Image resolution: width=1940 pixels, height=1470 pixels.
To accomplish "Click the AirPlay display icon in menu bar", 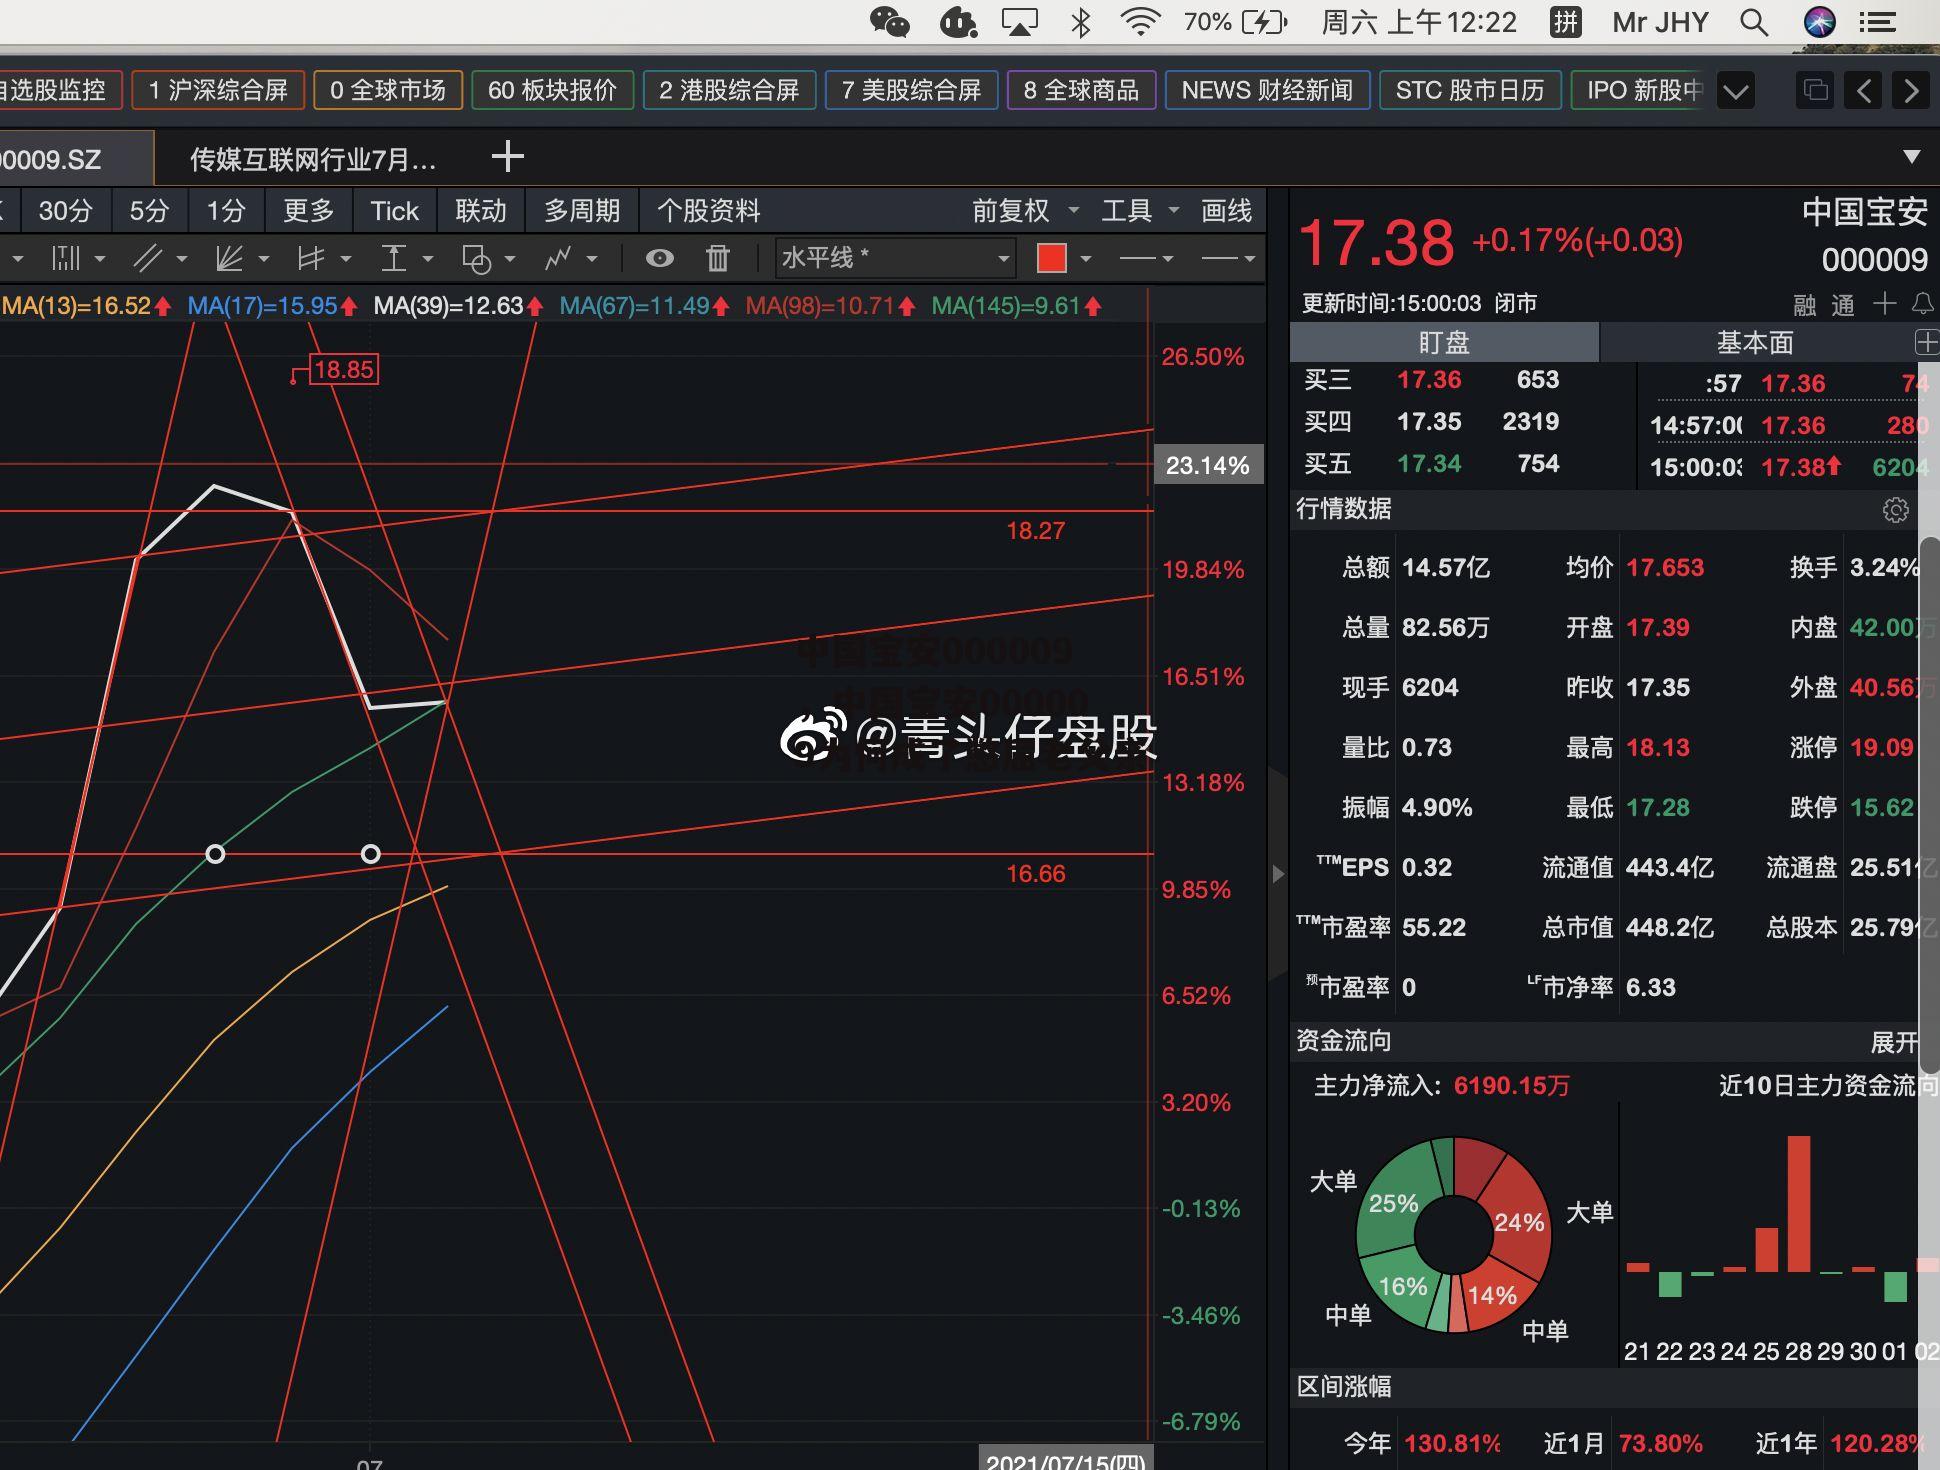I will click(1019, 22).
